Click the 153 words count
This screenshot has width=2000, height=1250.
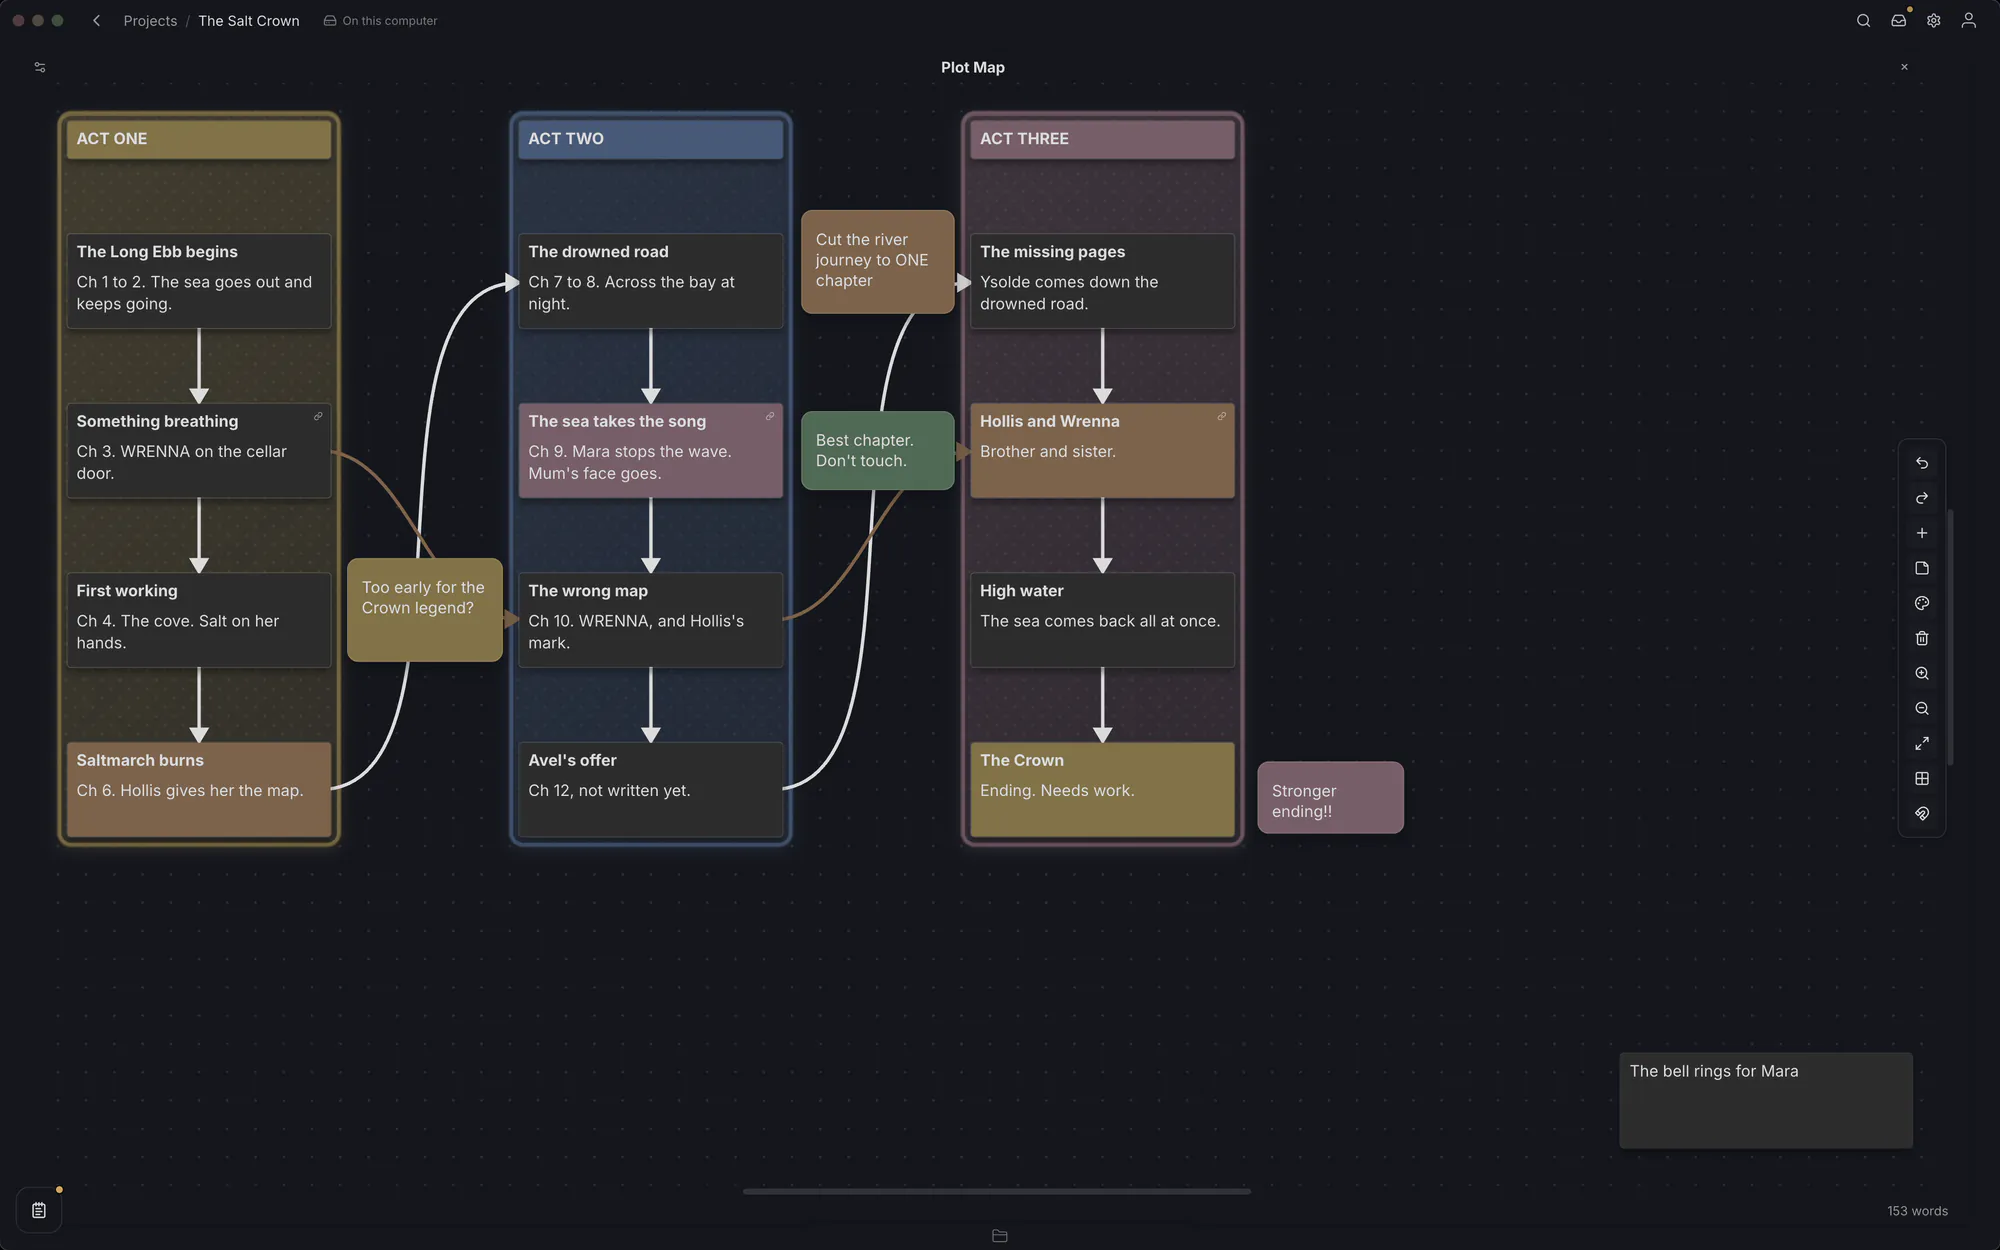pos(1917,1211)
